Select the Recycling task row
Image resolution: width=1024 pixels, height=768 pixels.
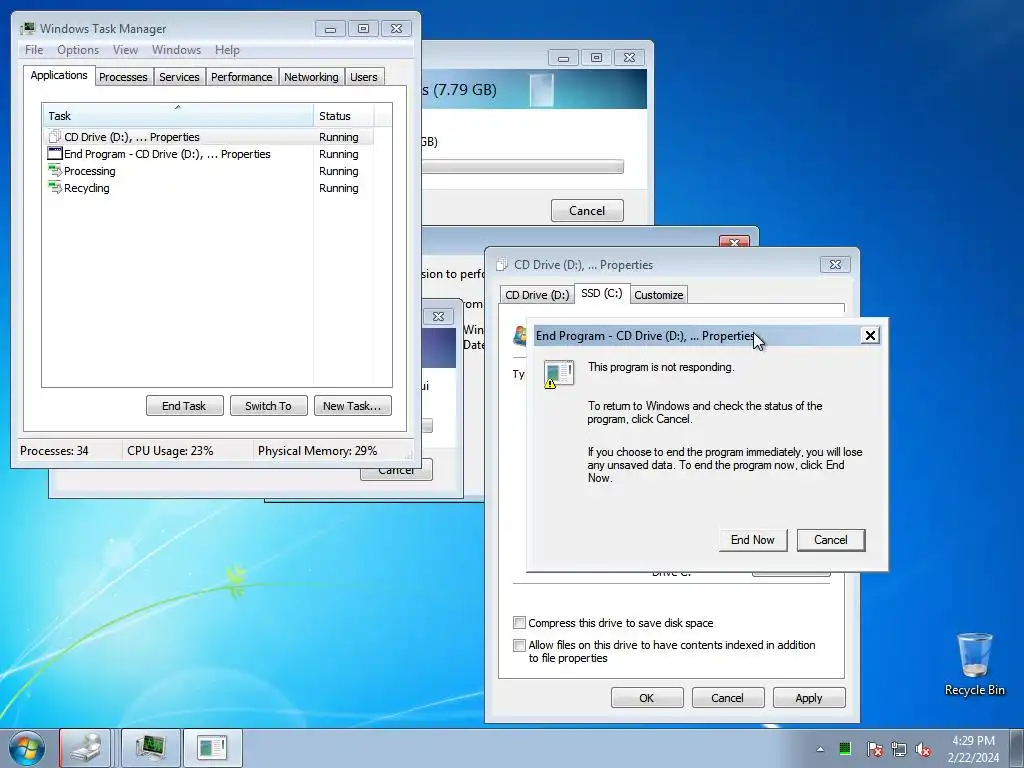209,187
